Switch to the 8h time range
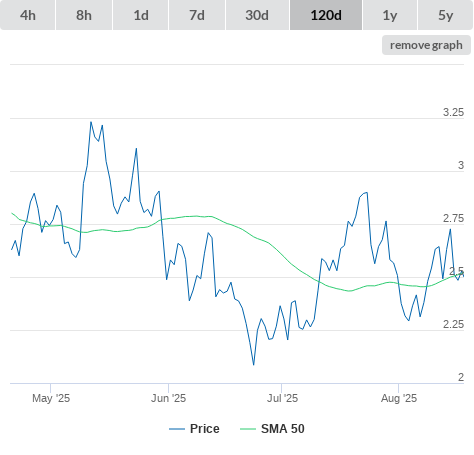This screenshot has height=455, width=474. [x=84, y=15]
